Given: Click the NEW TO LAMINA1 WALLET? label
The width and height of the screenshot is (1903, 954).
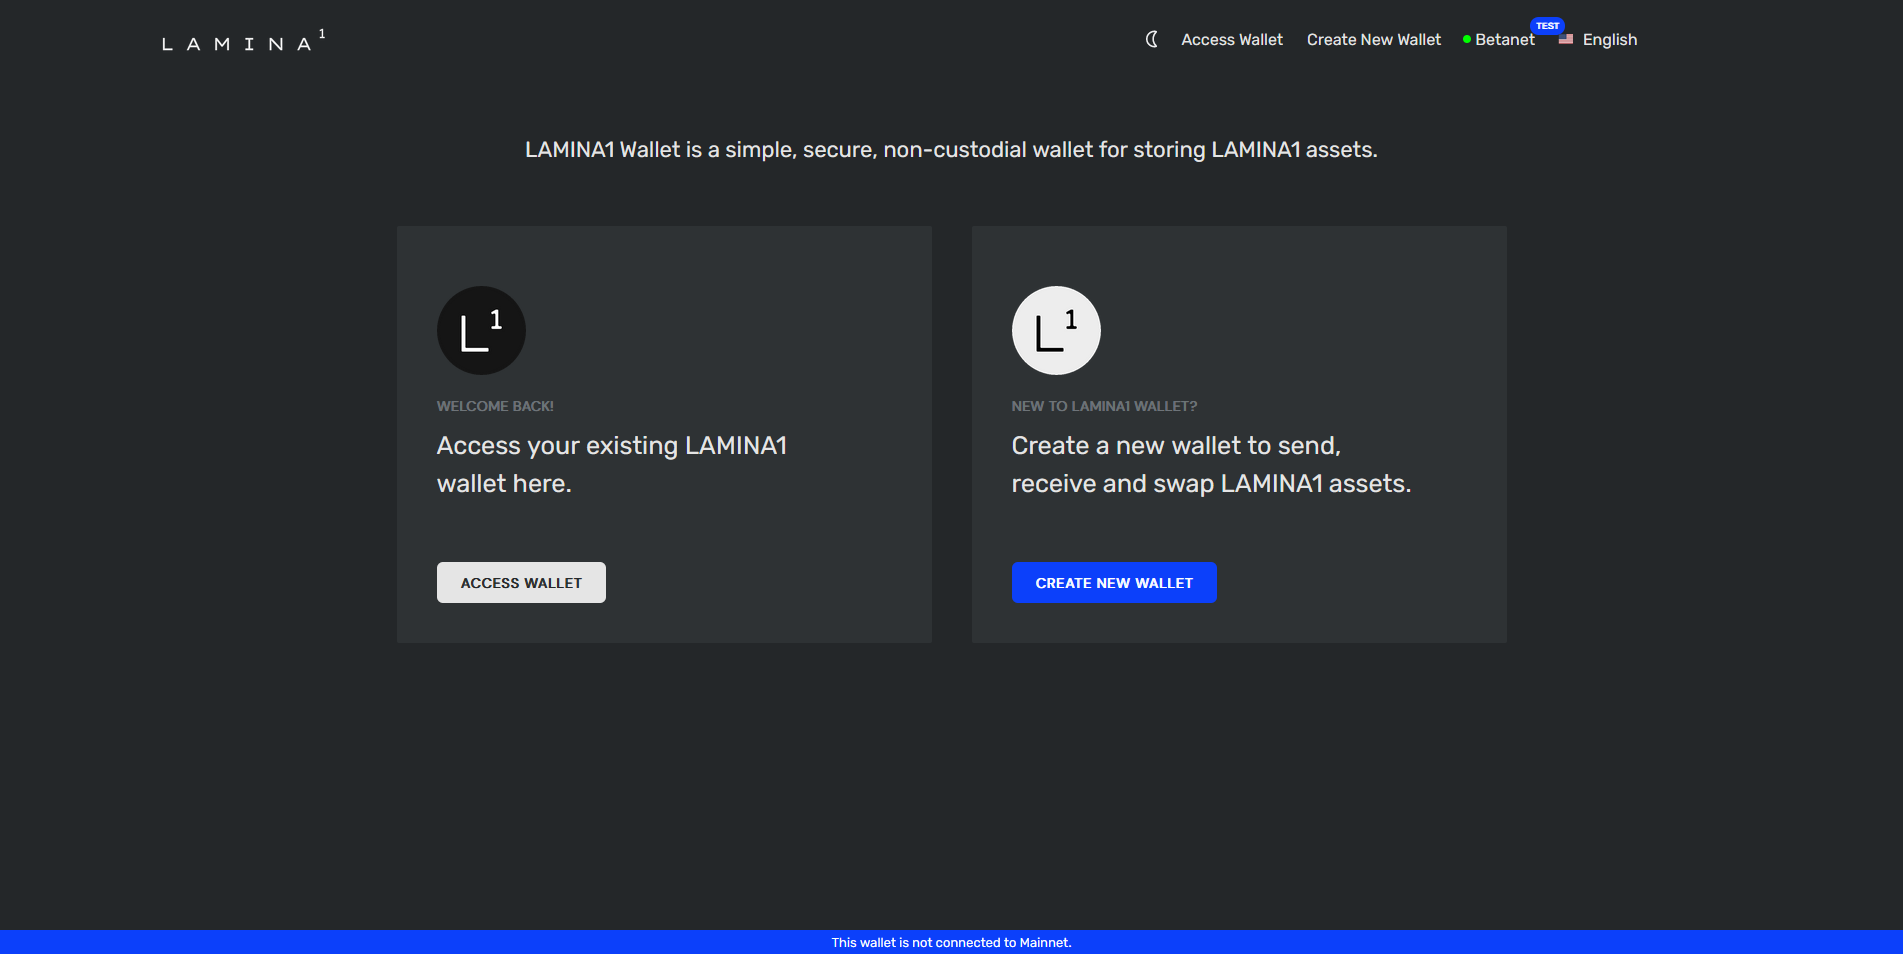Looking at the screenshot, I should 1104,406.
